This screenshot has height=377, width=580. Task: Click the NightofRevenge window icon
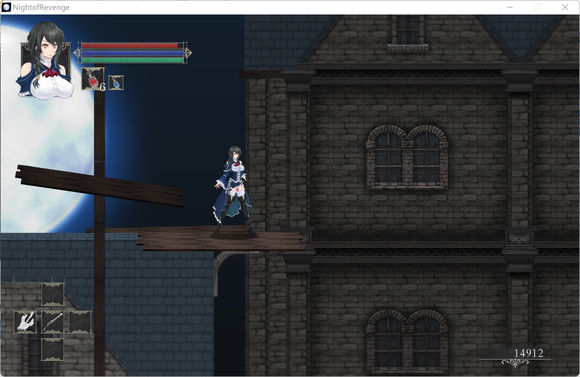pyautogui.click(x=6, y=7)
